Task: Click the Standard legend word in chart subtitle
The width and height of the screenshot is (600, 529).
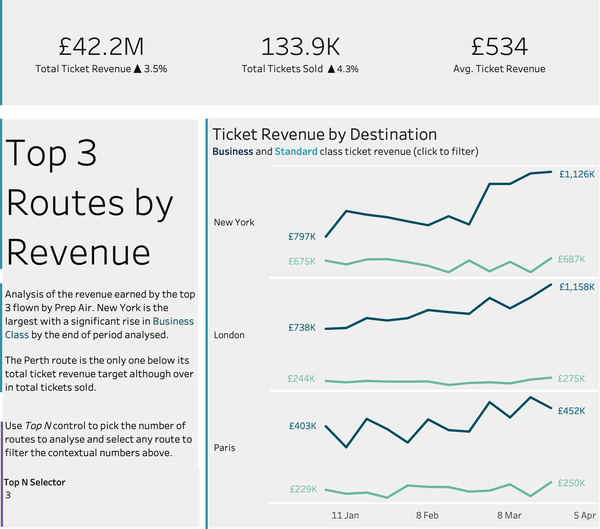Action: [x=295, y=152]
